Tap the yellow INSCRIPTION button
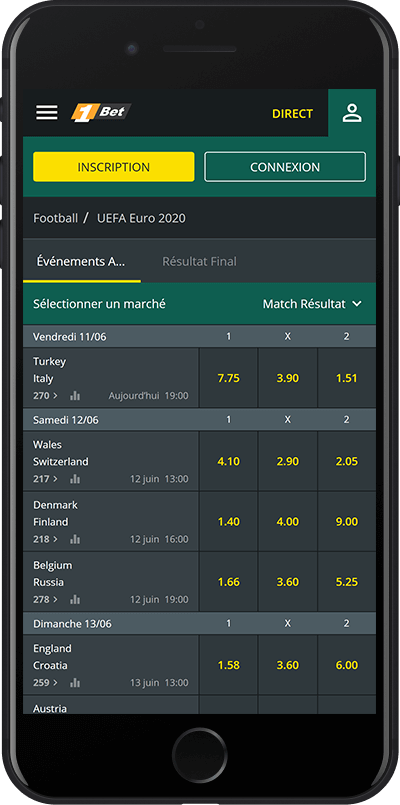This screenshot has width=400, height=805. (113, 167)
